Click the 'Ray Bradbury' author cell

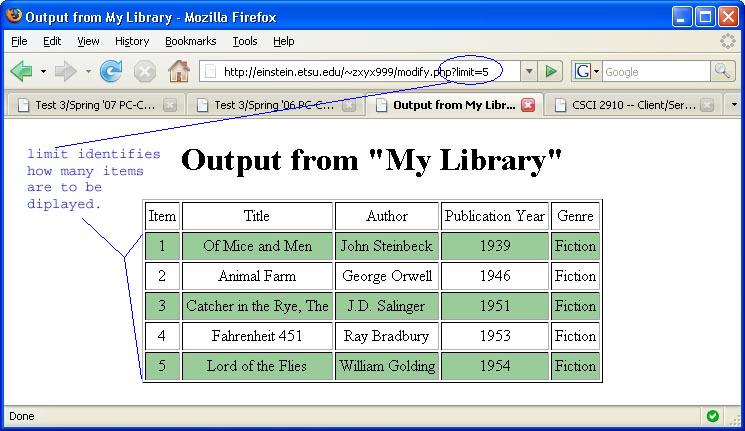(387, 336)
